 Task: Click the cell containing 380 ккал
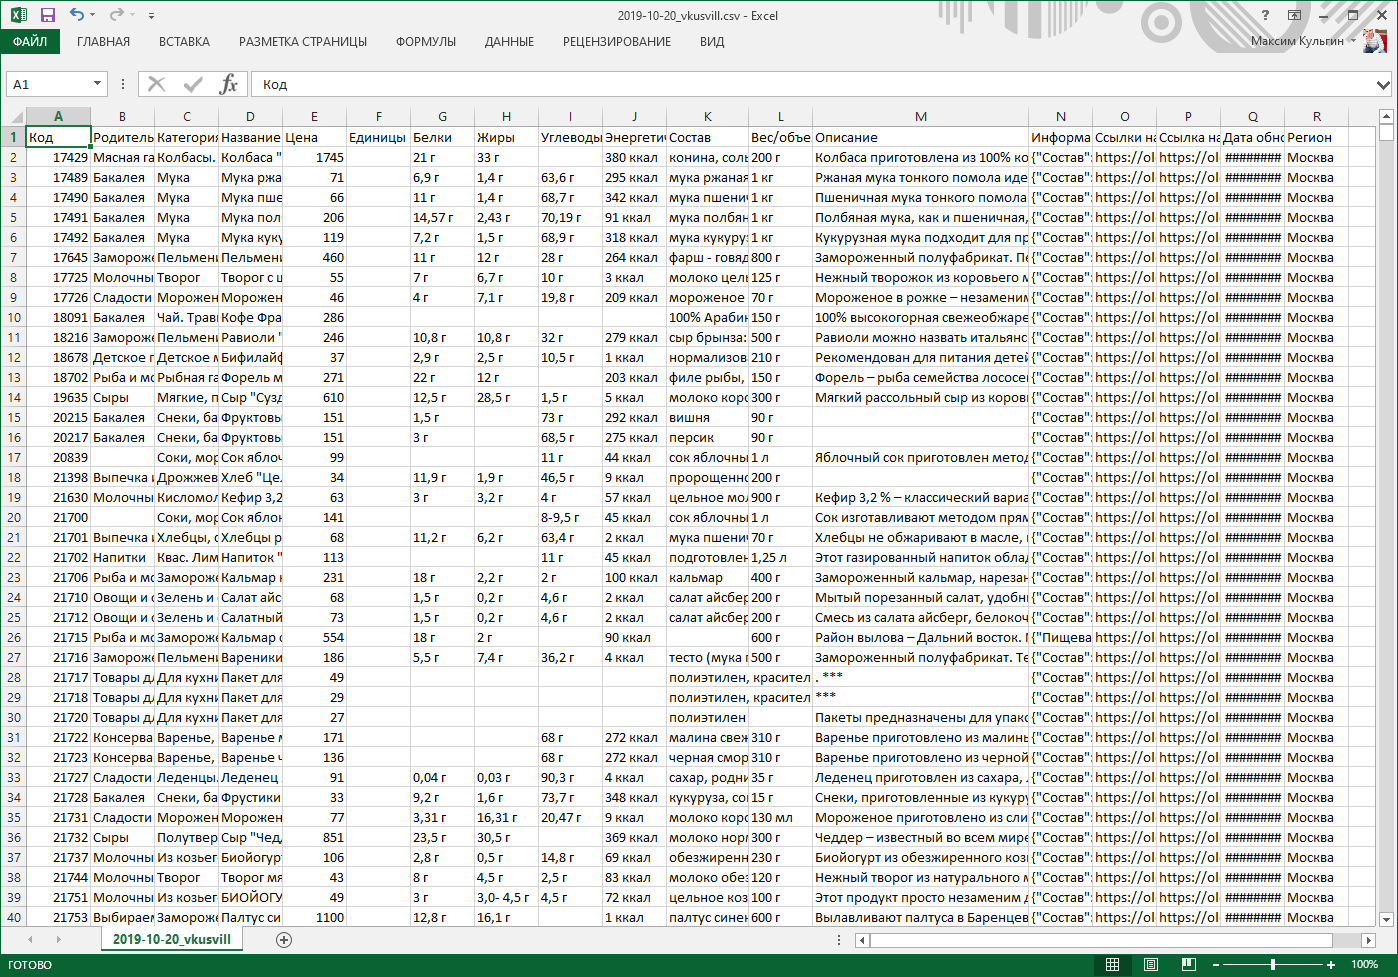tap(634, 157)
